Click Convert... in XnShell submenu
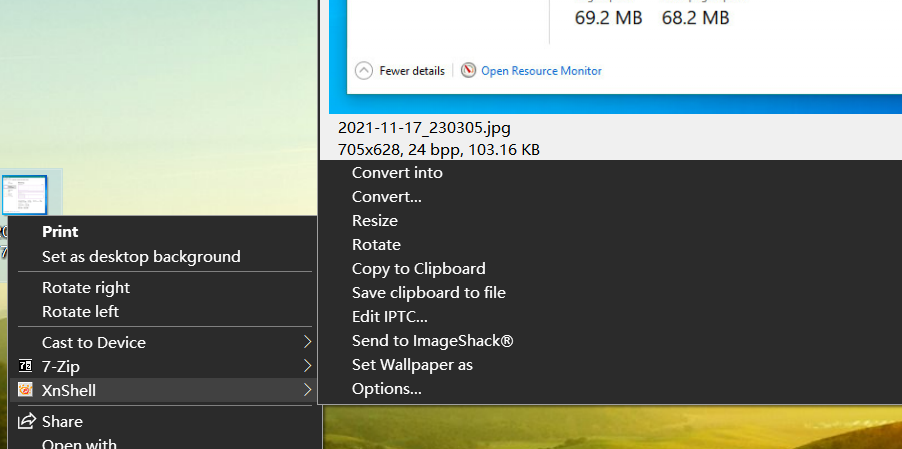The image size is (902, 449). [387, 196]
